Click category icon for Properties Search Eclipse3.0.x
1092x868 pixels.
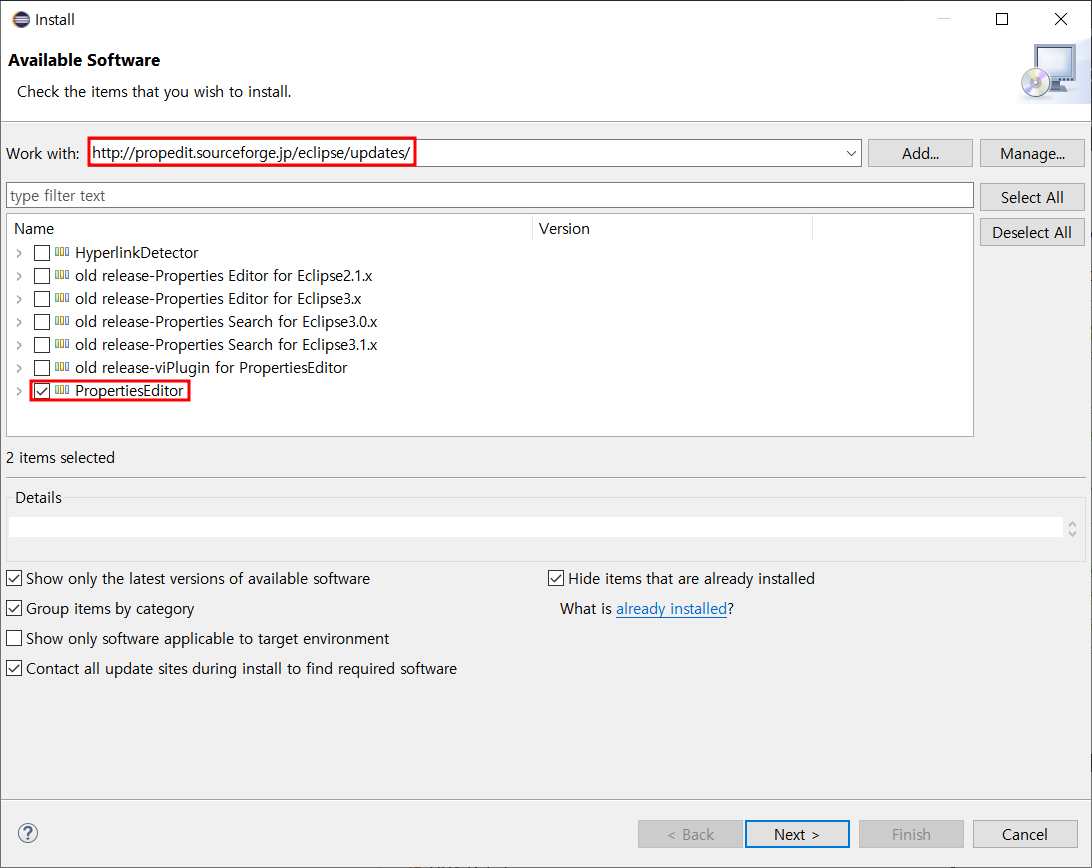pos(62,320)
